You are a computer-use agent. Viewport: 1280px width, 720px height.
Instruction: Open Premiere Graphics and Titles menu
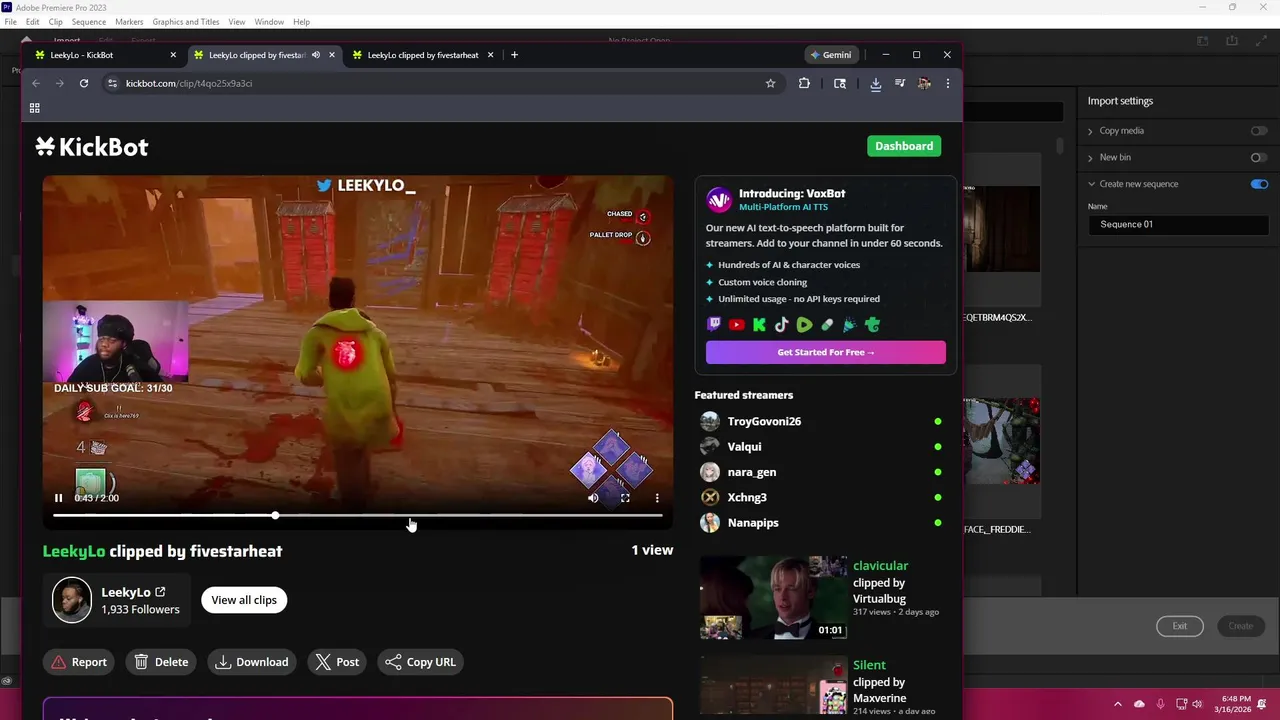186,21
